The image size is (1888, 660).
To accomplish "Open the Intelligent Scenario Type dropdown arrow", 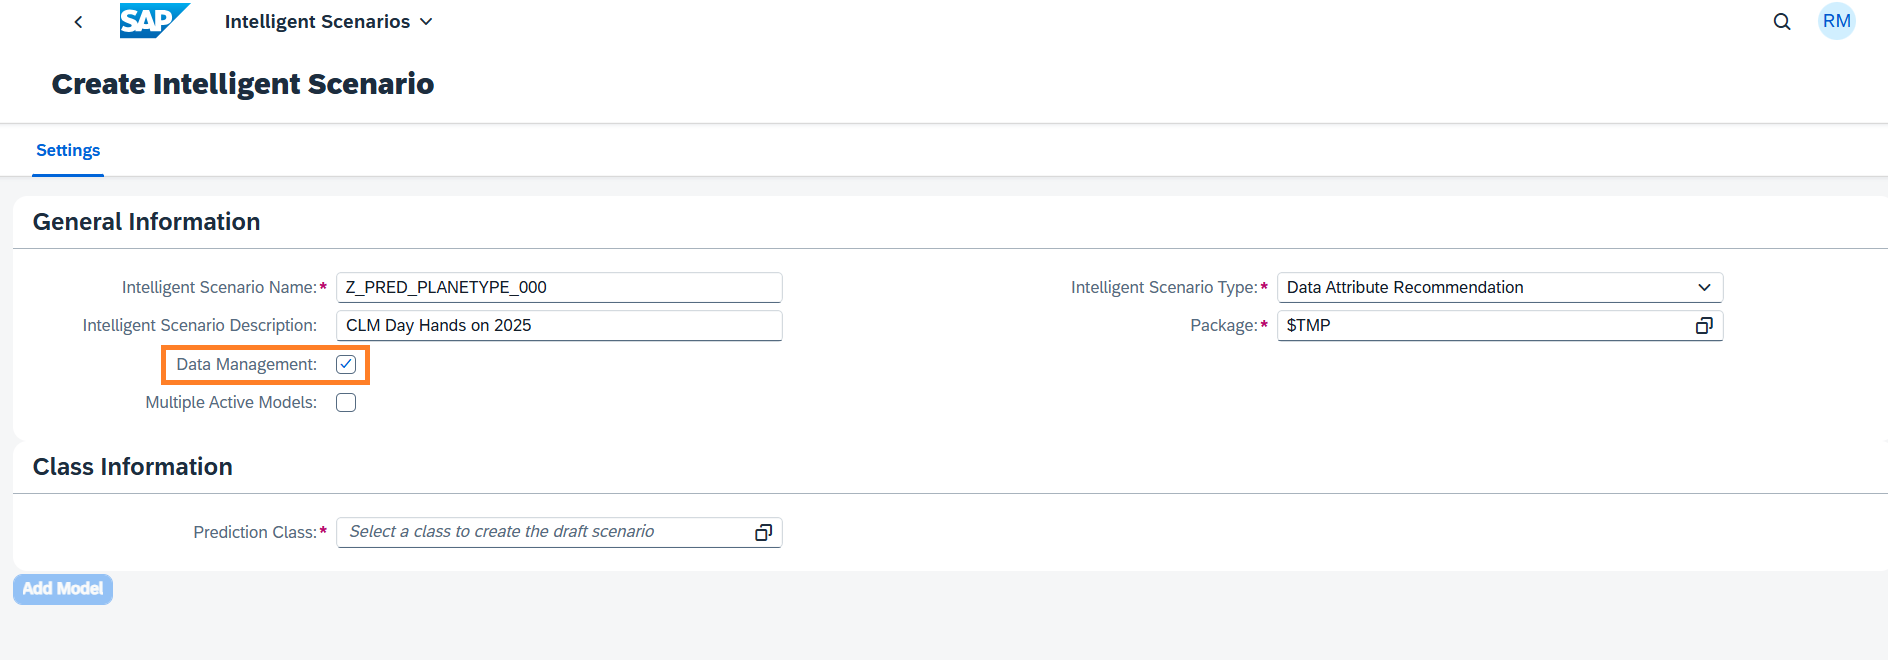I will coord(1704,288).
